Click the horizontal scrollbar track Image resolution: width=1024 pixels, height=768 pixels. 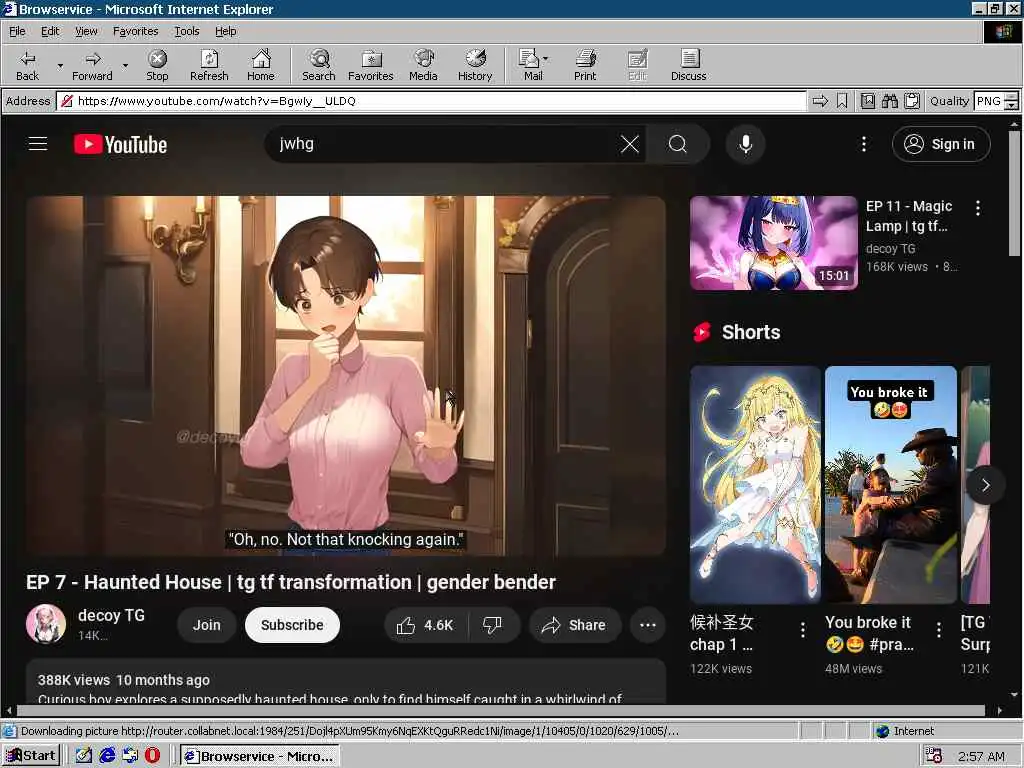tap(500, 711)
